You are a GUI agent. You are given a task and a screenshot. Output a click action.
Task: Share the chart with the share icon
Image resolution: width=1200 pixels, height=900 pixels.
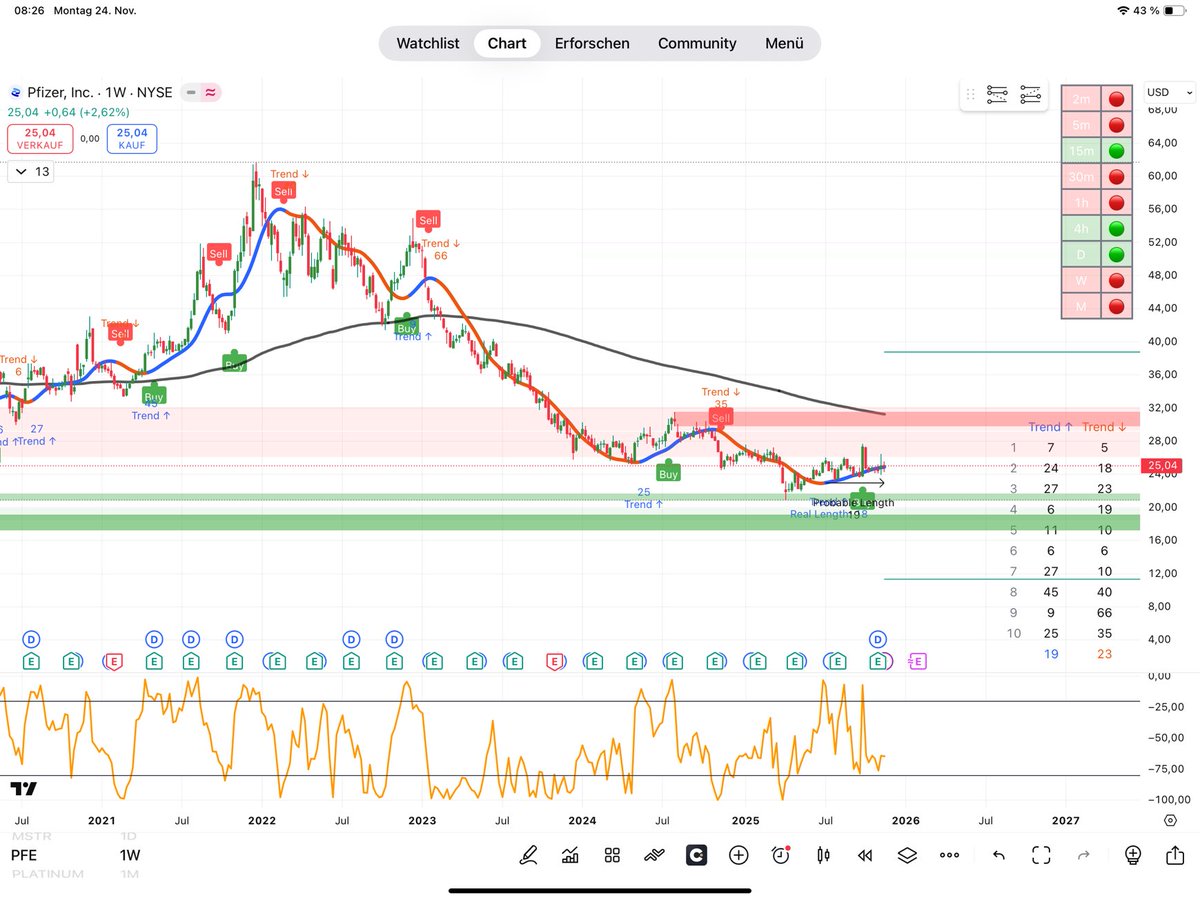1174,855
